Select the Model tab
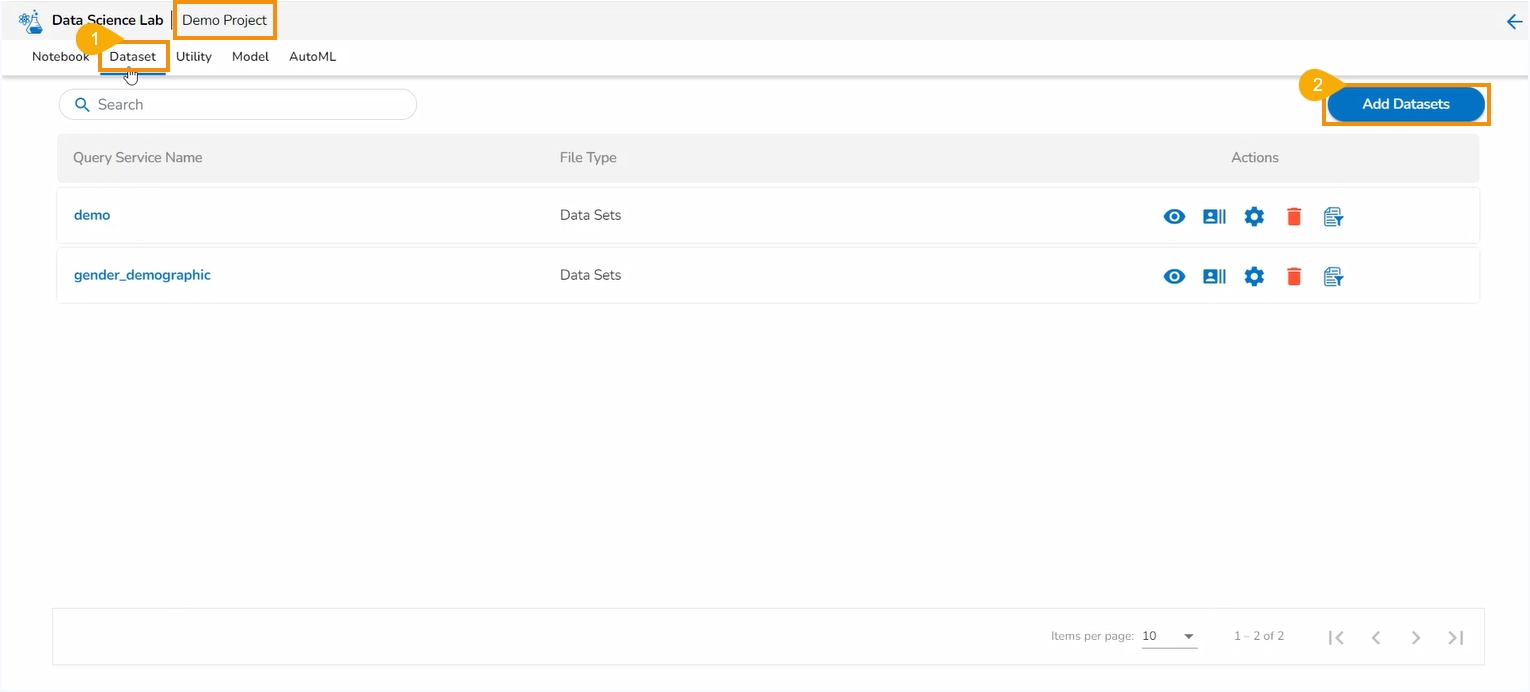1530x692 pixels. 250,57
